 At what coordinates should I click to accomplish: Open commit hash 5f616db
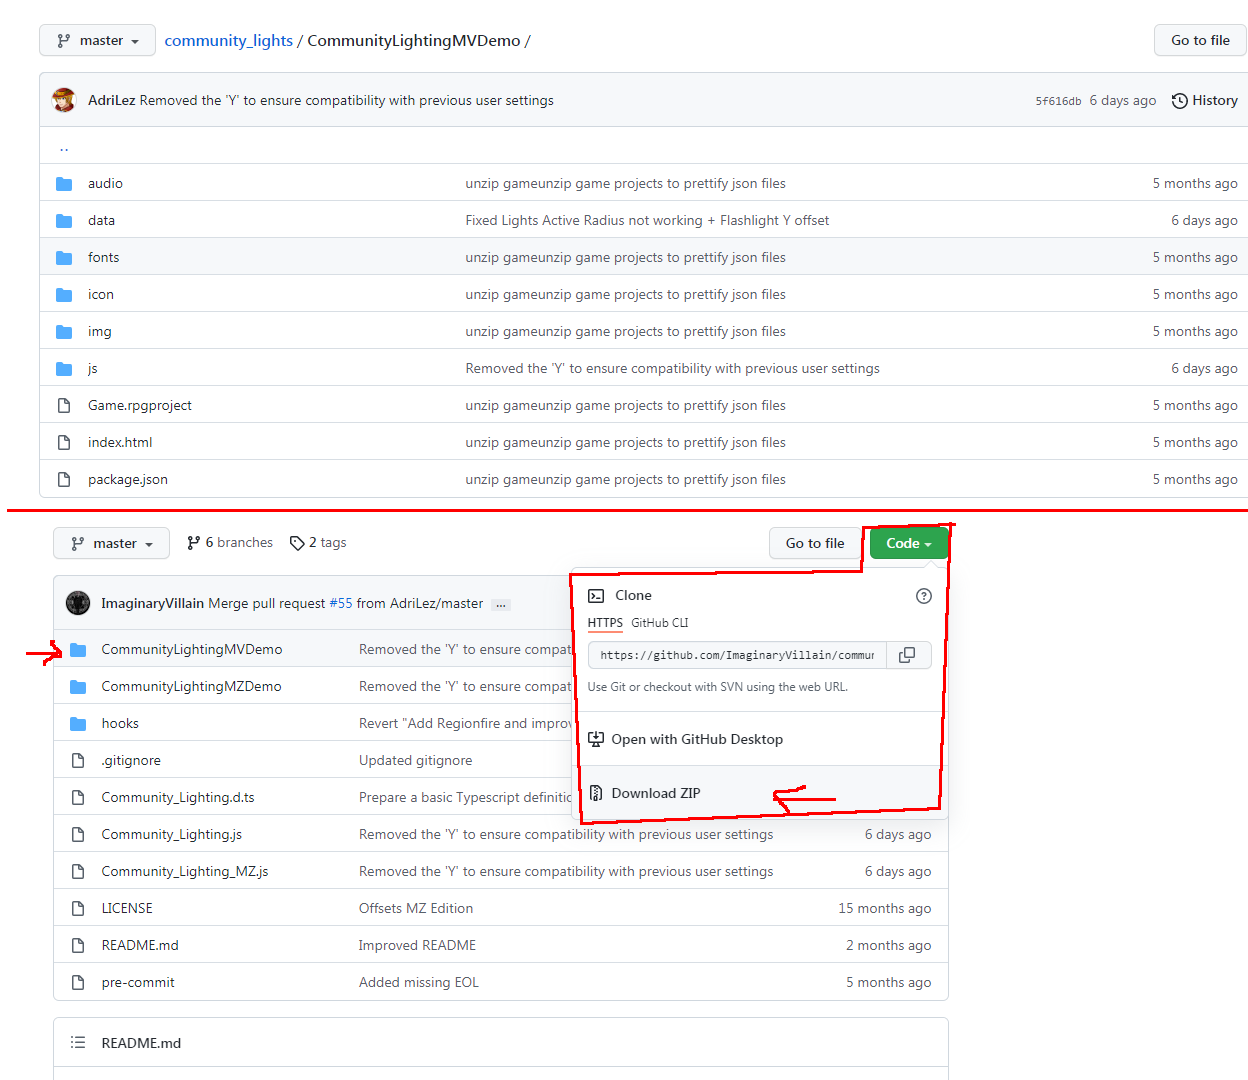point(1058,101)
